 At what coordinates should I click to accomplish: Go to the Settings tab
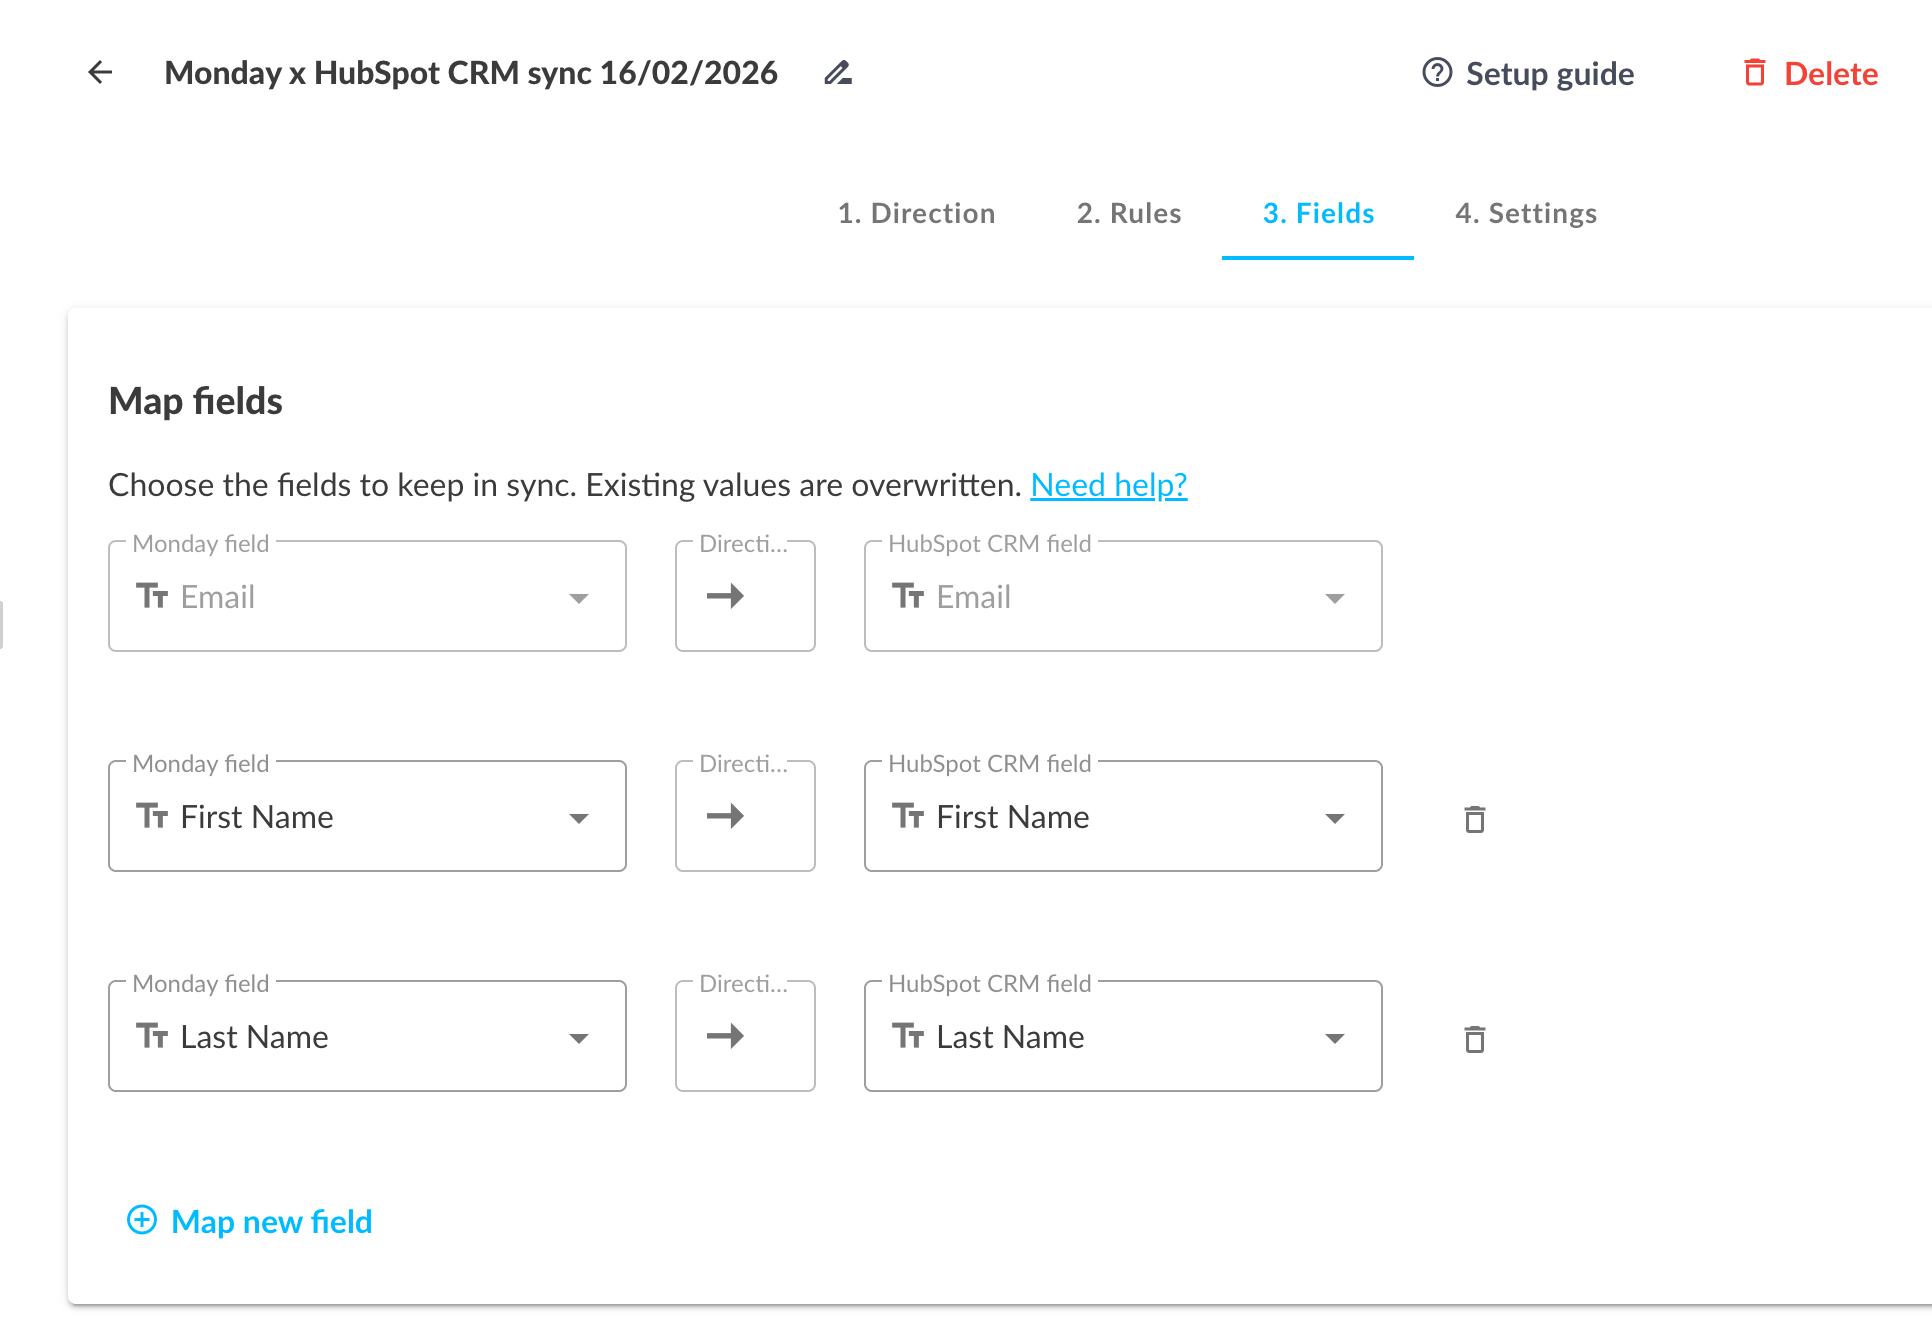tap(1525, 213)
